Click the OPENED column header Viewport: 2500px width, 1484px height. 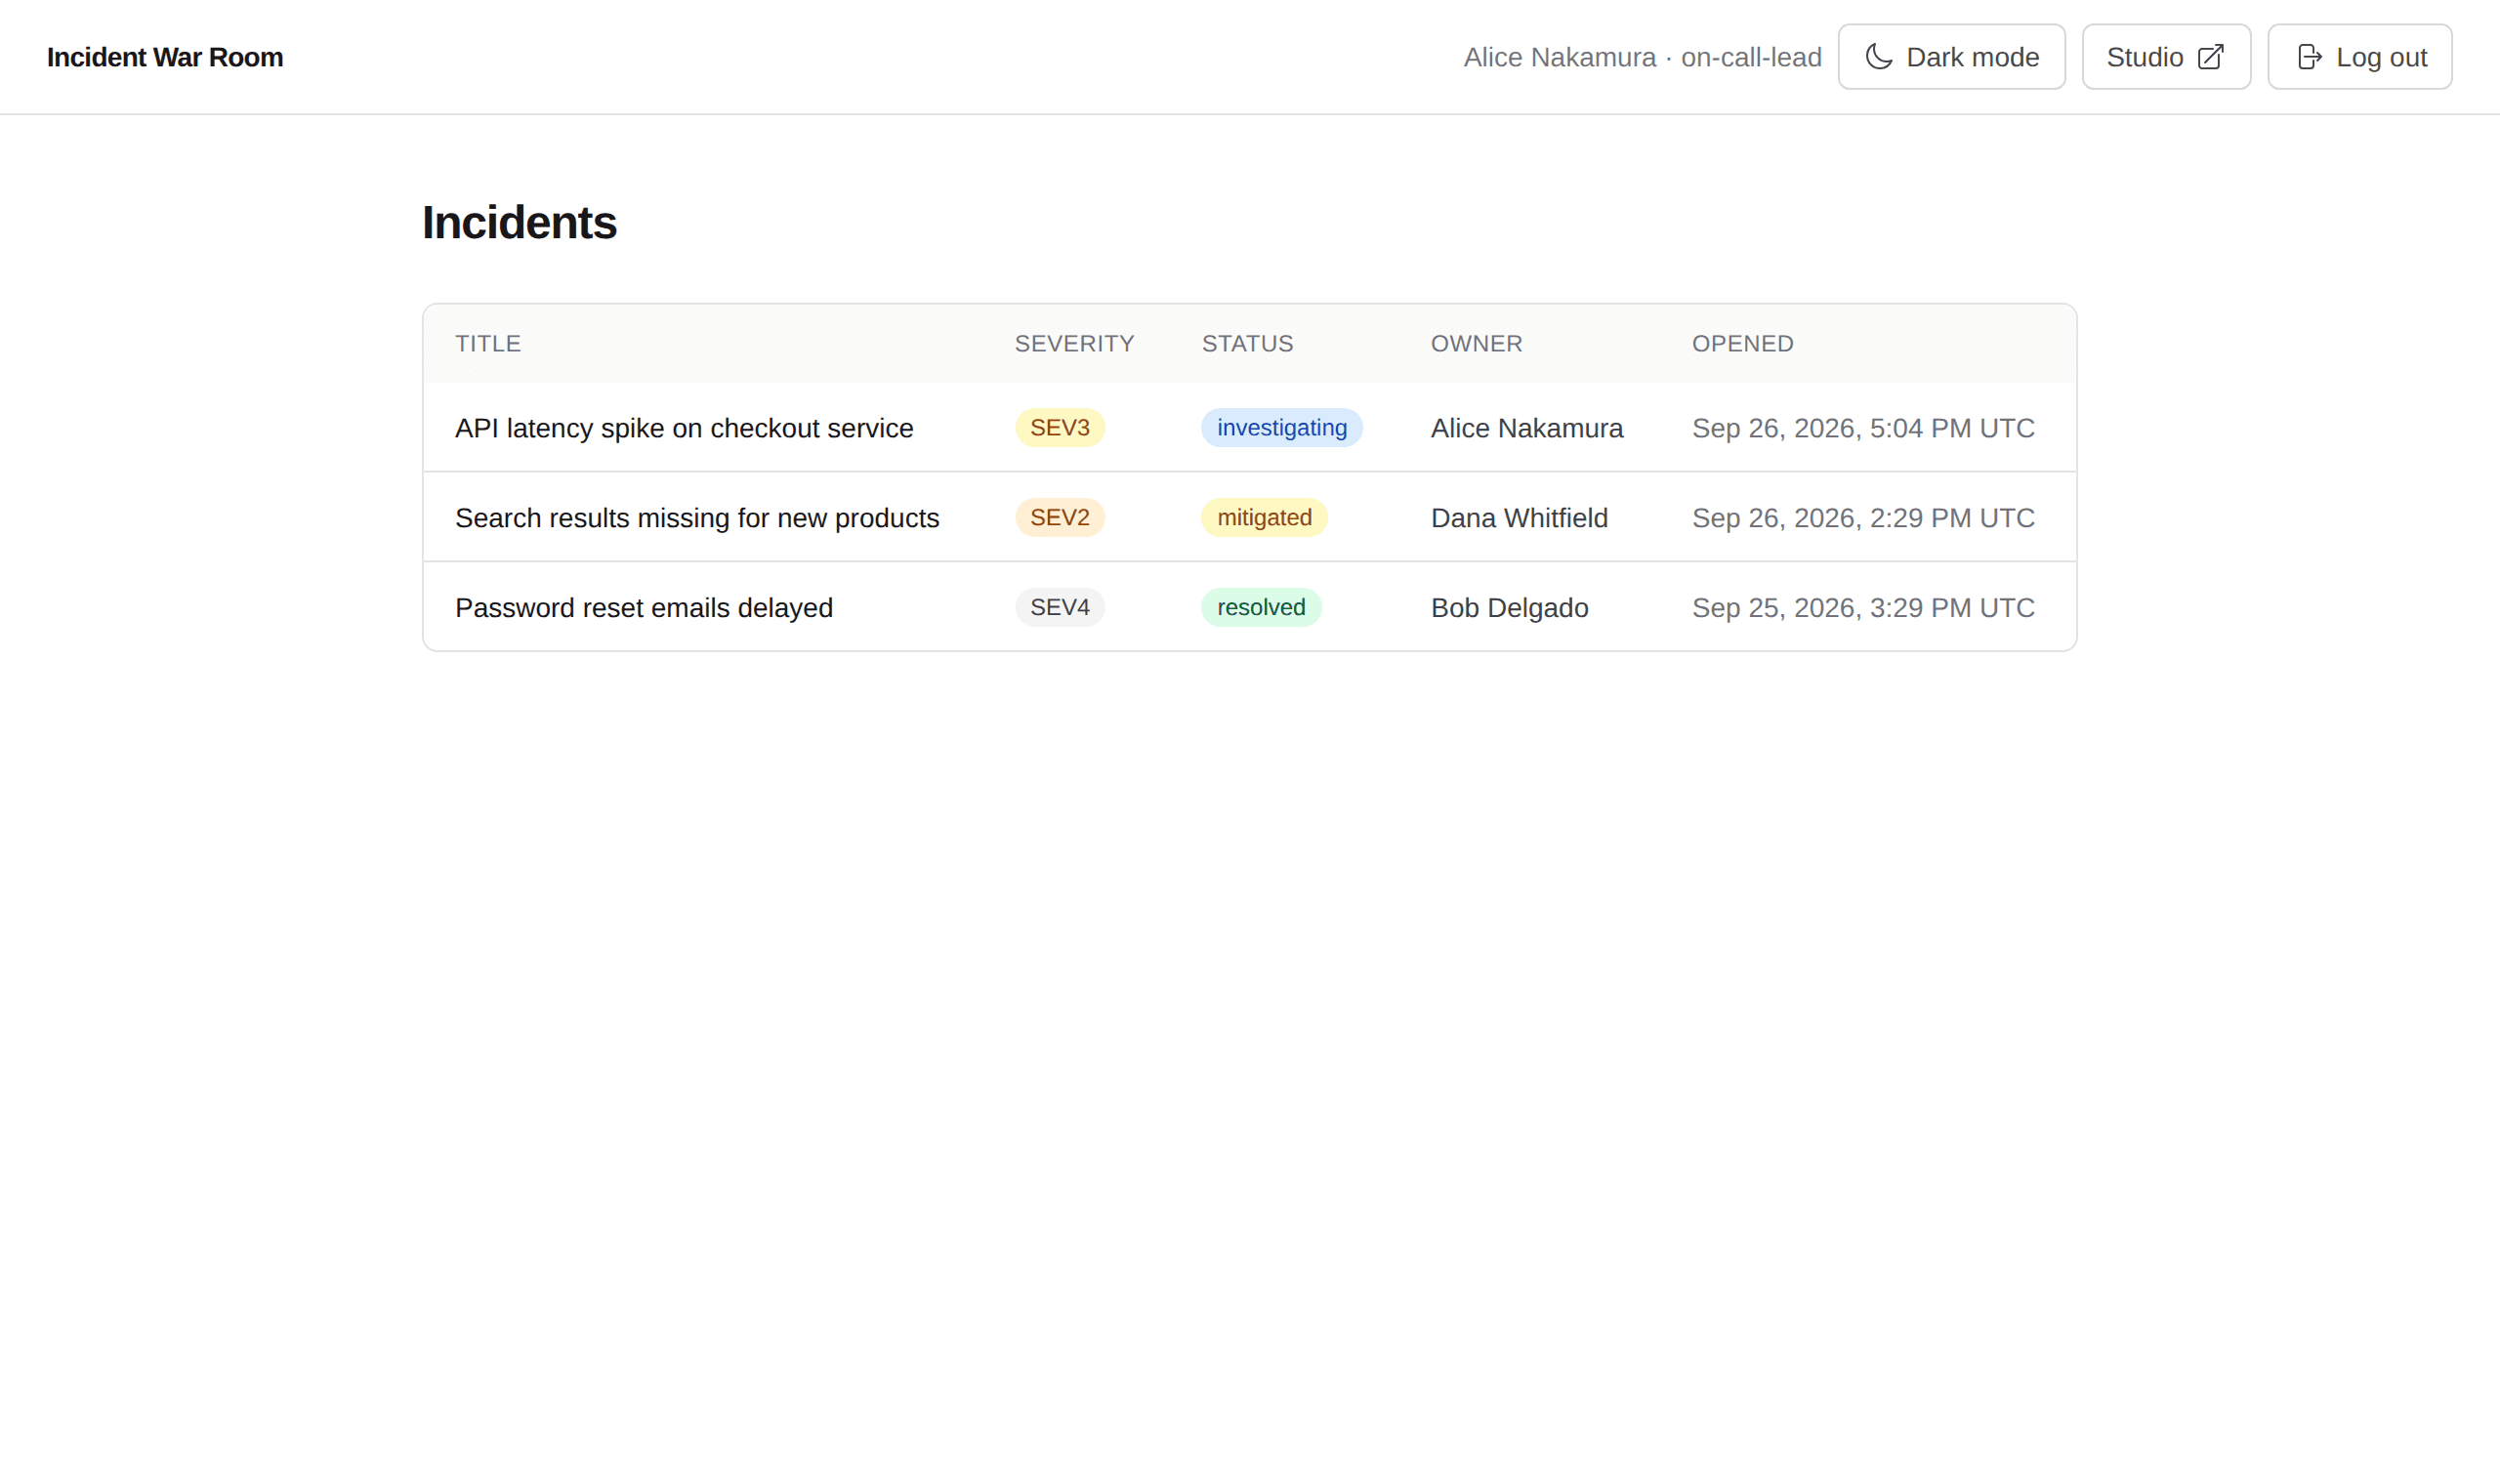click(x=1742, y=344)
